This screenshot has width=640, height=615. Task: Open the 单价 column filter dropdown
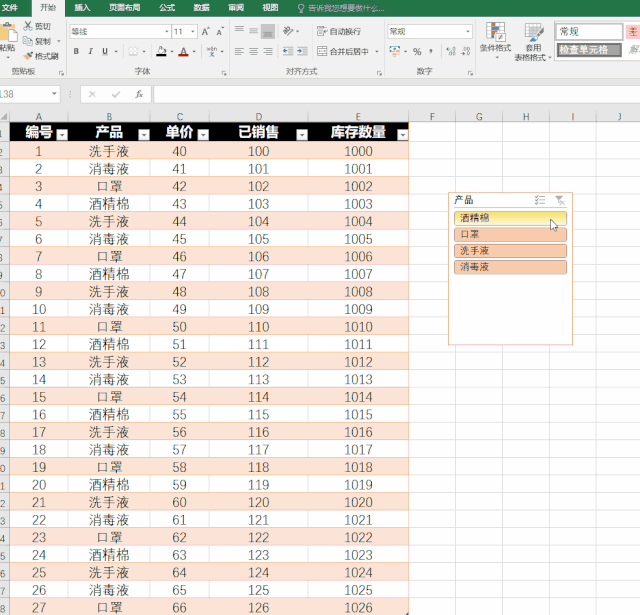(x=203, y=135)
